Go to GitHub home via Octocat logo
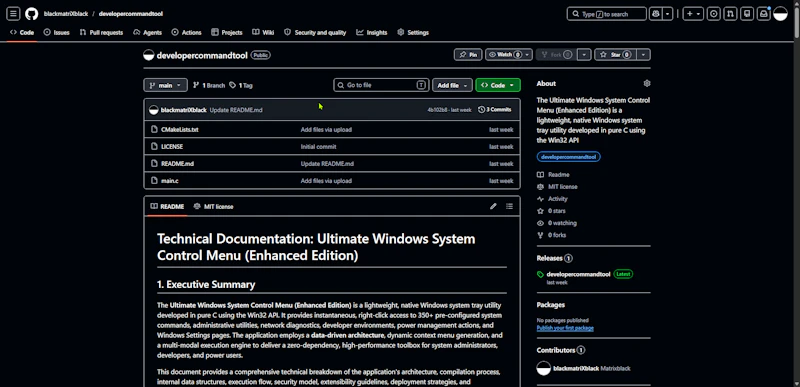 (32, 14)
